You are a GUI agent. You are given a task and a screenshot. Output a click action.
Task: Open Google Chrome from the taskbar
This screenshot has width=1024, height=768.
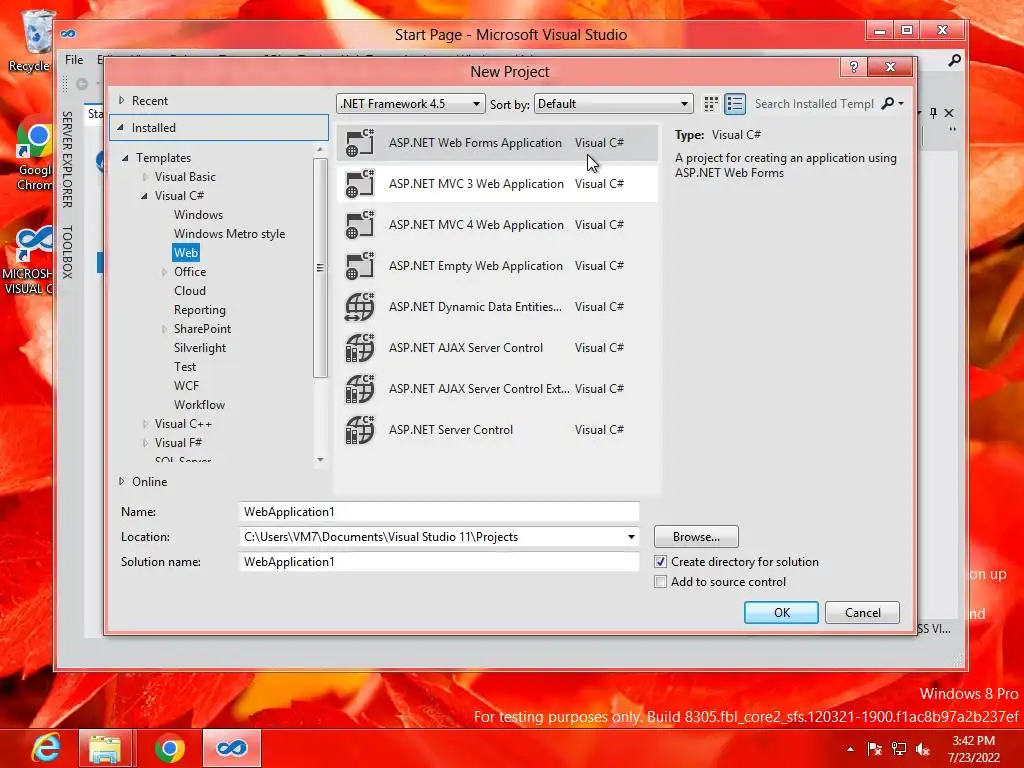169,748
